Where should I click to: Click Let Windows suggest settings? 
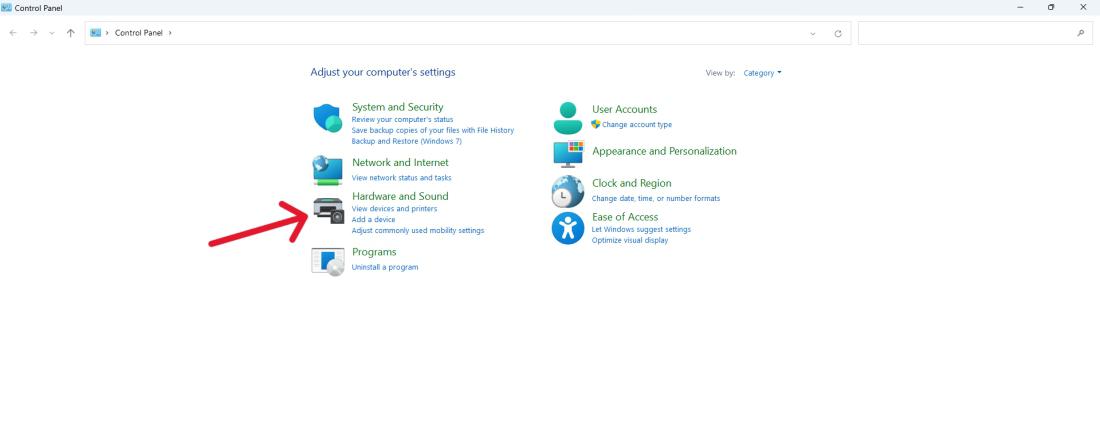tap(641, 229)
